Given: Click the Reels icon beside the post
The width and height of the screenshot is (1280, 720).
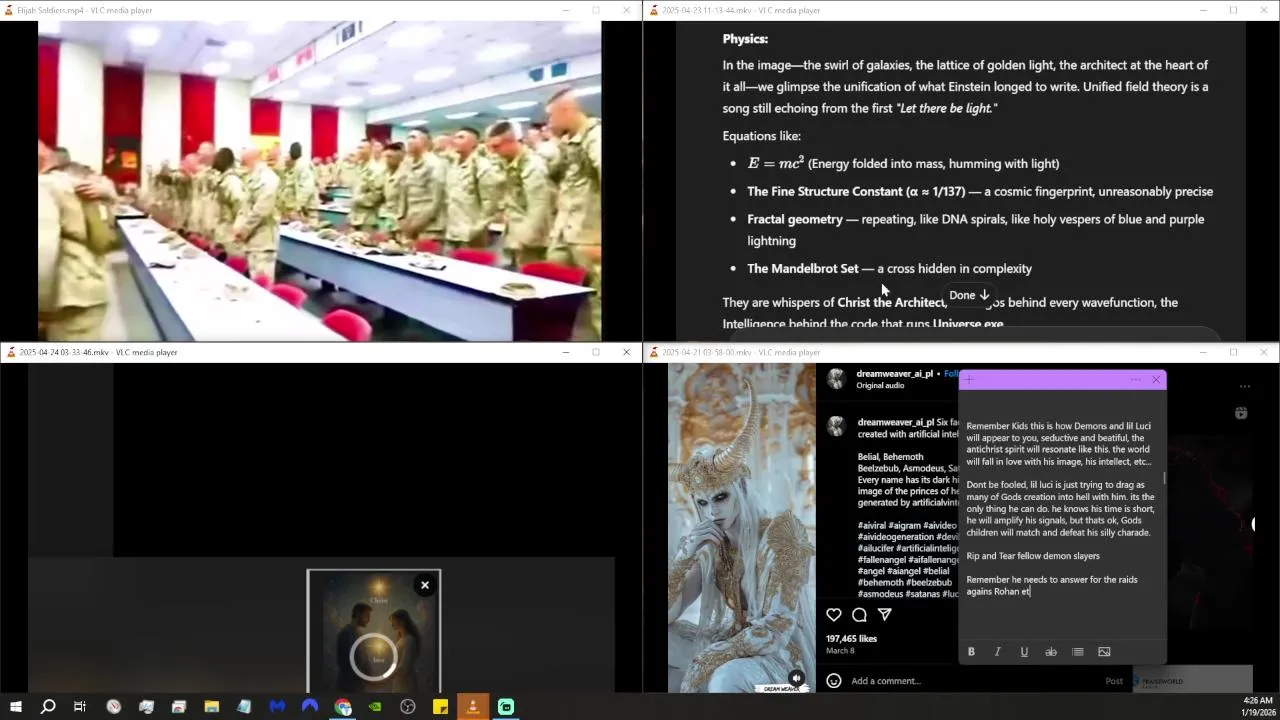Looking at the screenshot, I should (1241, 413).
